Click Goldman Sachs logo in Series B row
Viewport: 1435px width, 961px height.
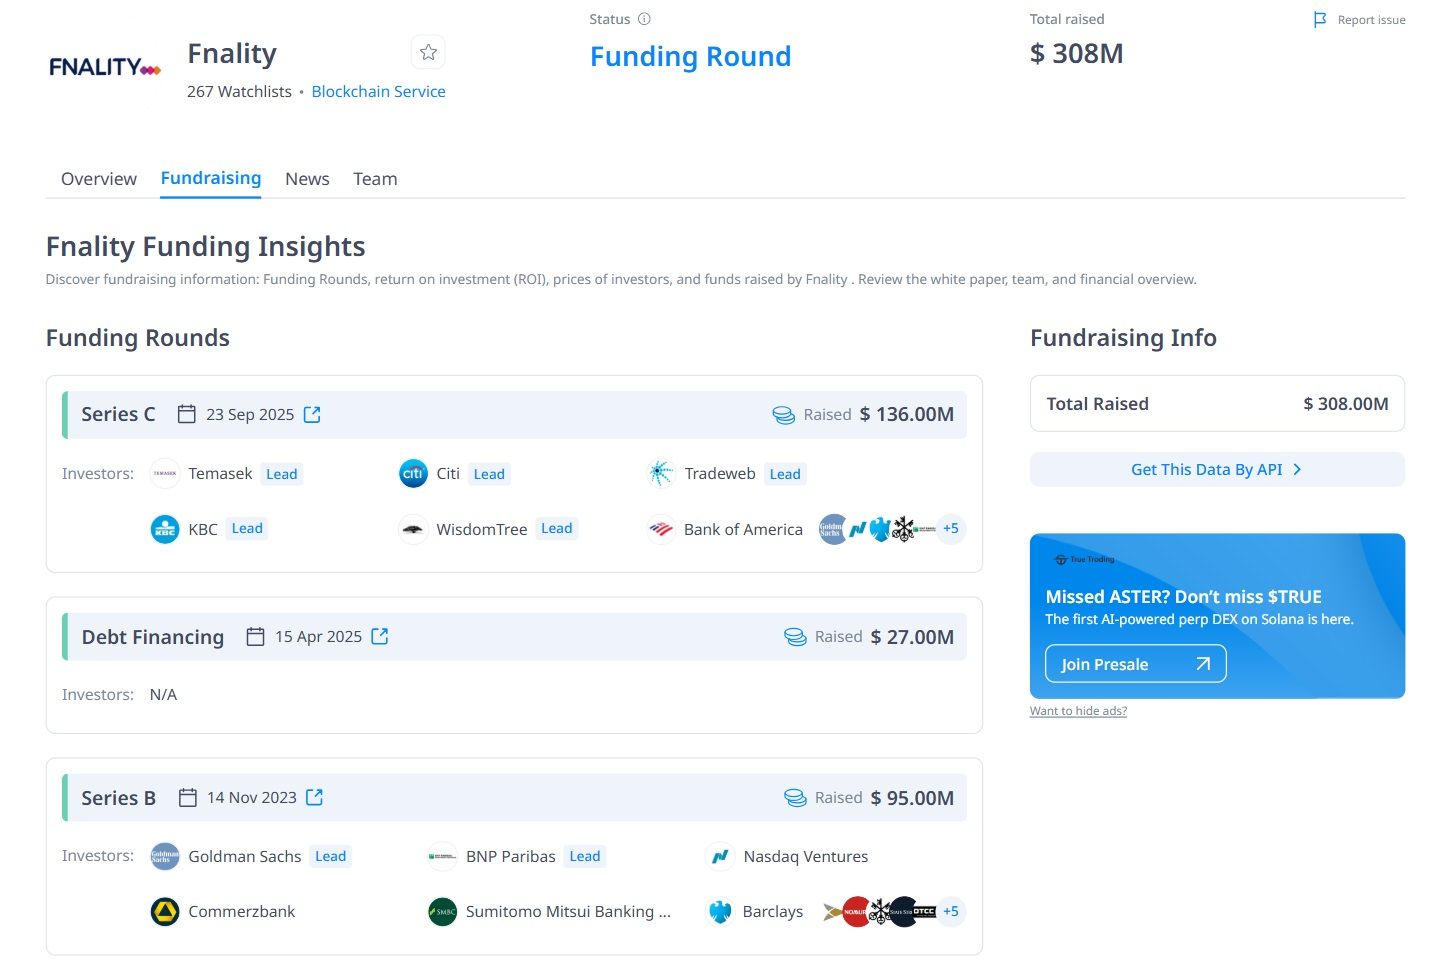pyautogui.click(x=165, y=856)
